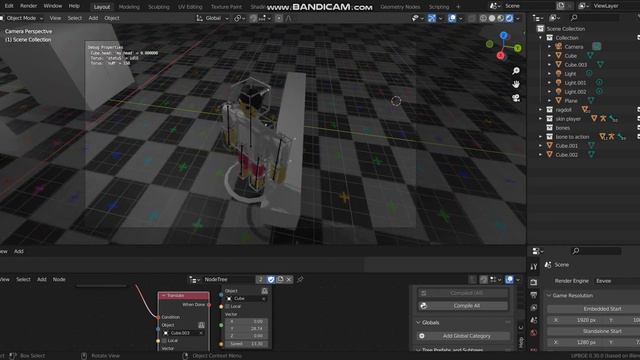The image size is (640, 360).
Task: Open the Tool tab in Properties editor
Action: click(533, 267)
